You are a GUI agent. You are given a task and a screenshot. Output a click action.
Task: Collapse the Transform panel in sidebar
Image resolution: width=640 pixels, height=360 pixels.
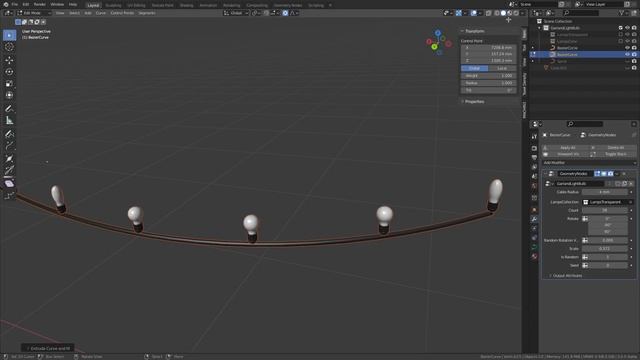click(x=462, y=31)
